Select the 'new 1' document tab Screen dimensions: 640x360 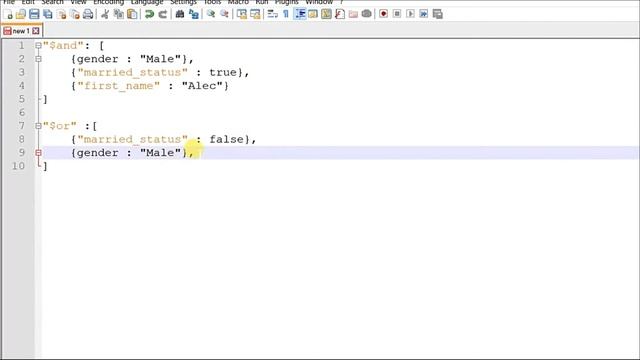click(x=21, y=31)
